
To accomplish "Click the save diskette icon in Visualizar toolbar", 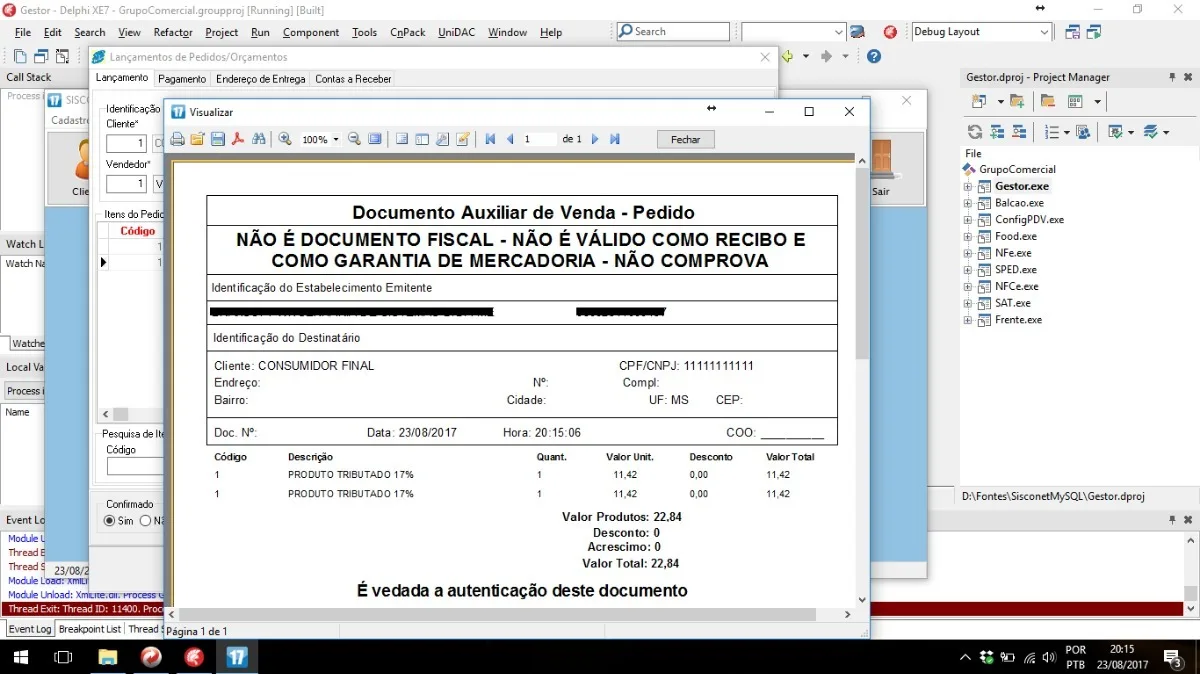I will coord(217,140).
